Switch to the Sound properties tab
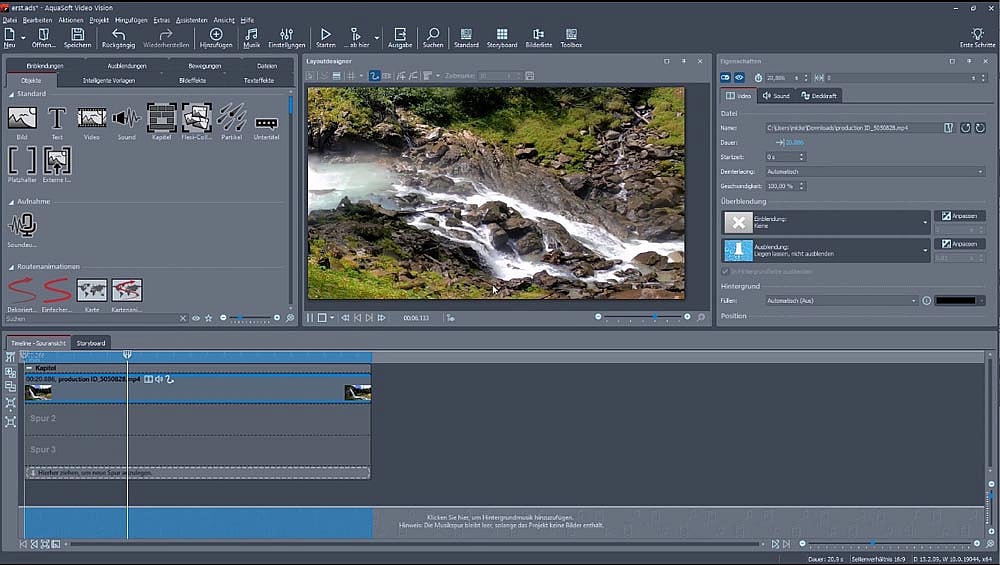 [x=775, y=96]
